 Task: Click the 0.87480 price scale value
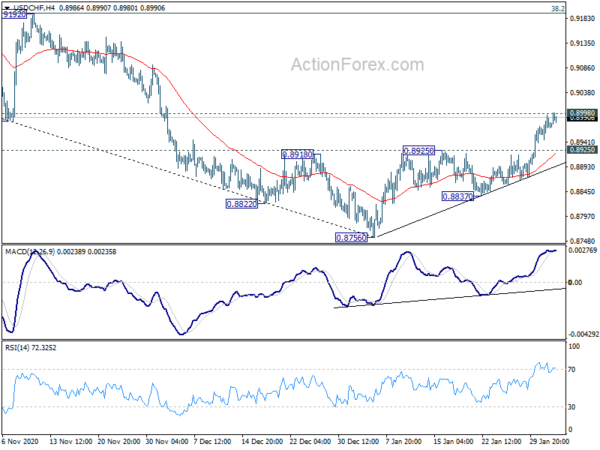coord(582,241)
